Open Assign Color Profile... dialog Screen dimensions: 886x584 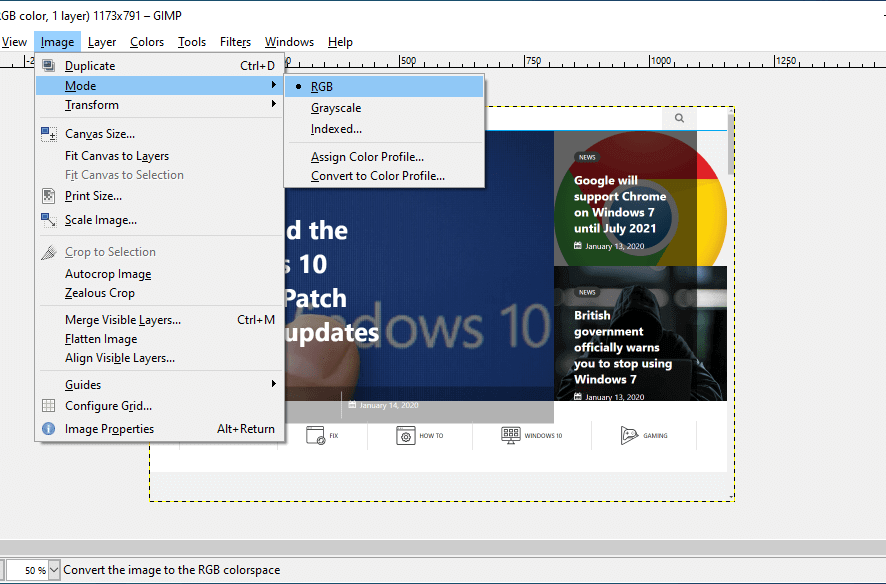[384, 157]
